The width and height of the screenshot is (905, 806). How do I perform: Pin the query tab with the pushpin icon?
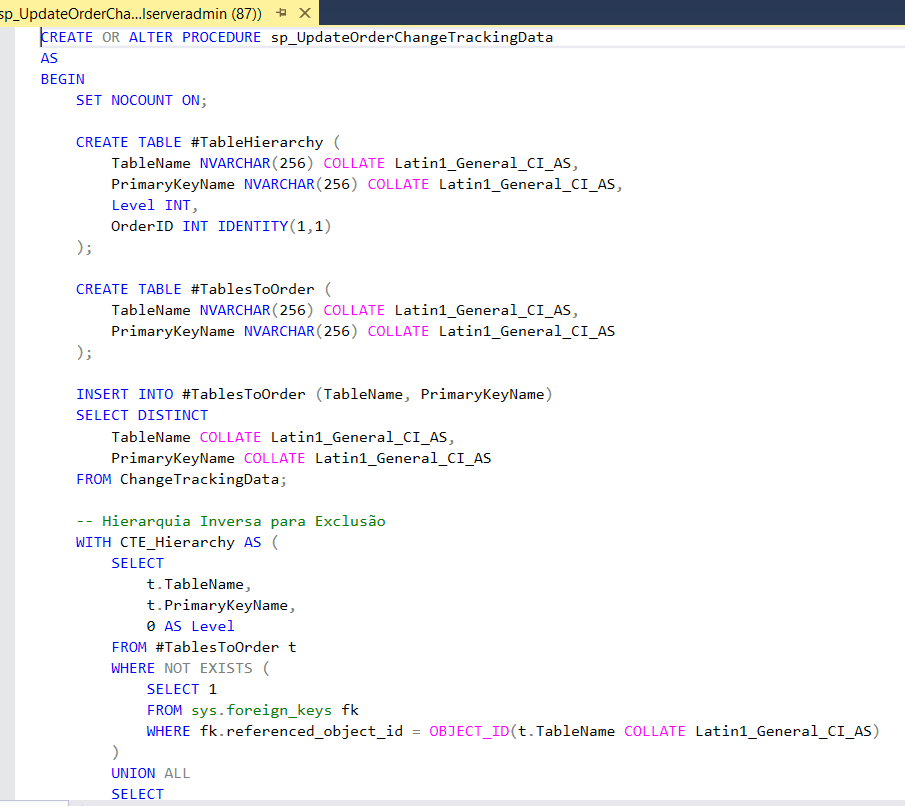point(282,13)
